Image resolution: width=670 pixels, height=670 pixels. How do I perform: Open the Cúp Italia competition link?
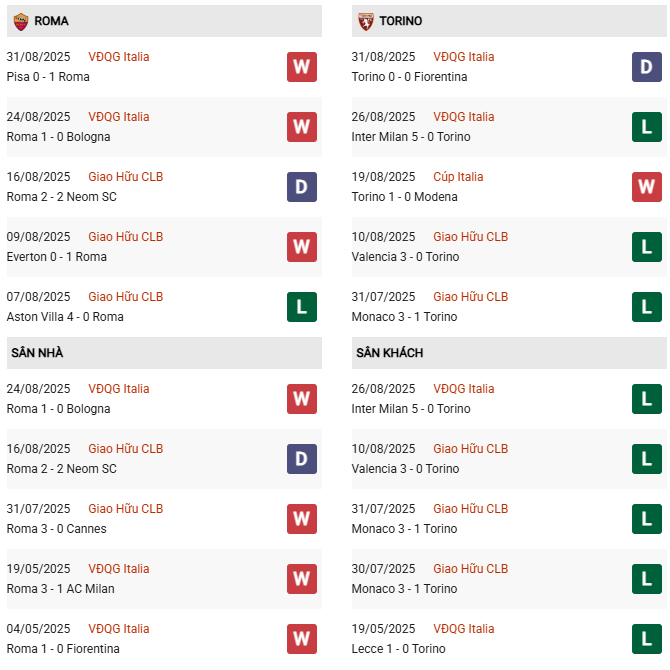[x=458, y=177]
